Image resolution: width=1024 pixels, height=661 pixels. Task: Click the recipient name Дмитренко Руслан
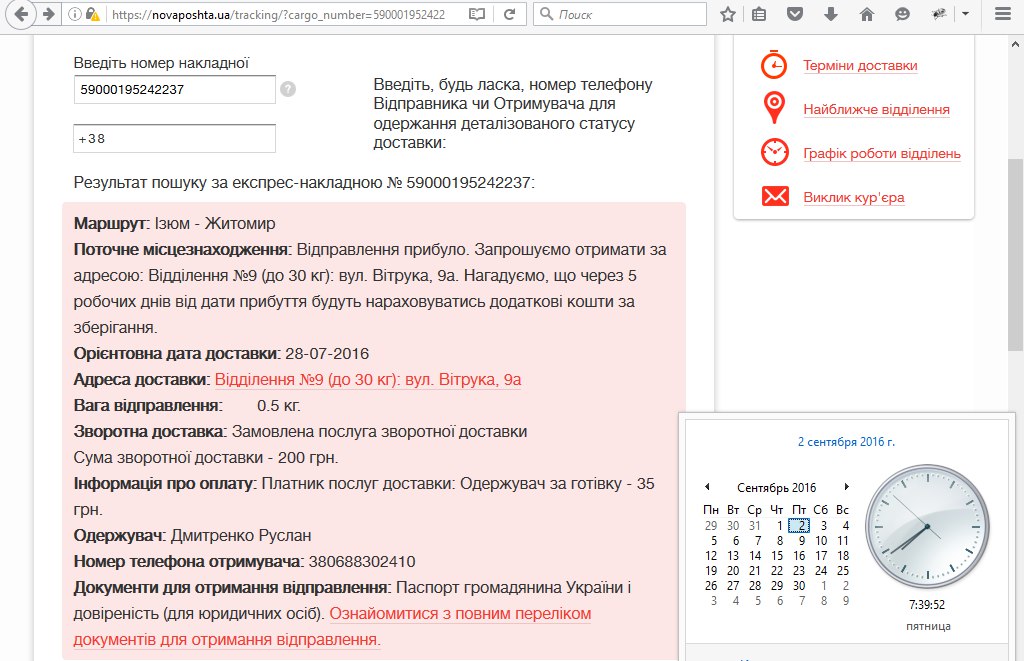[x=241, y=536]
